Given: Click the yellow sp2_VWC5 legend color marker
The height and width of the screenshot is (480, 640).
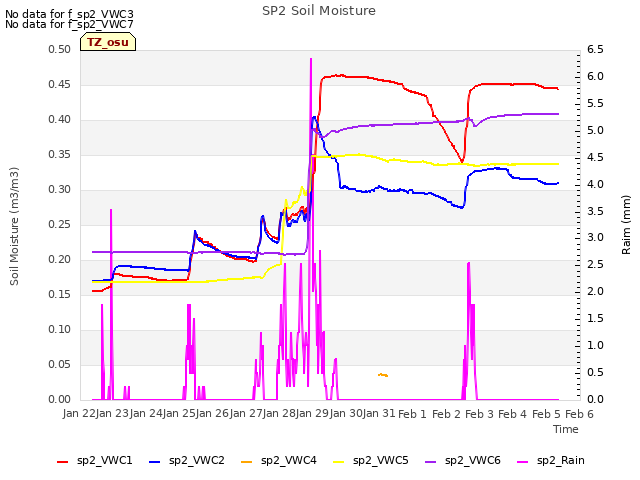Looking at the screenshot, I should [x=338, y=462].
